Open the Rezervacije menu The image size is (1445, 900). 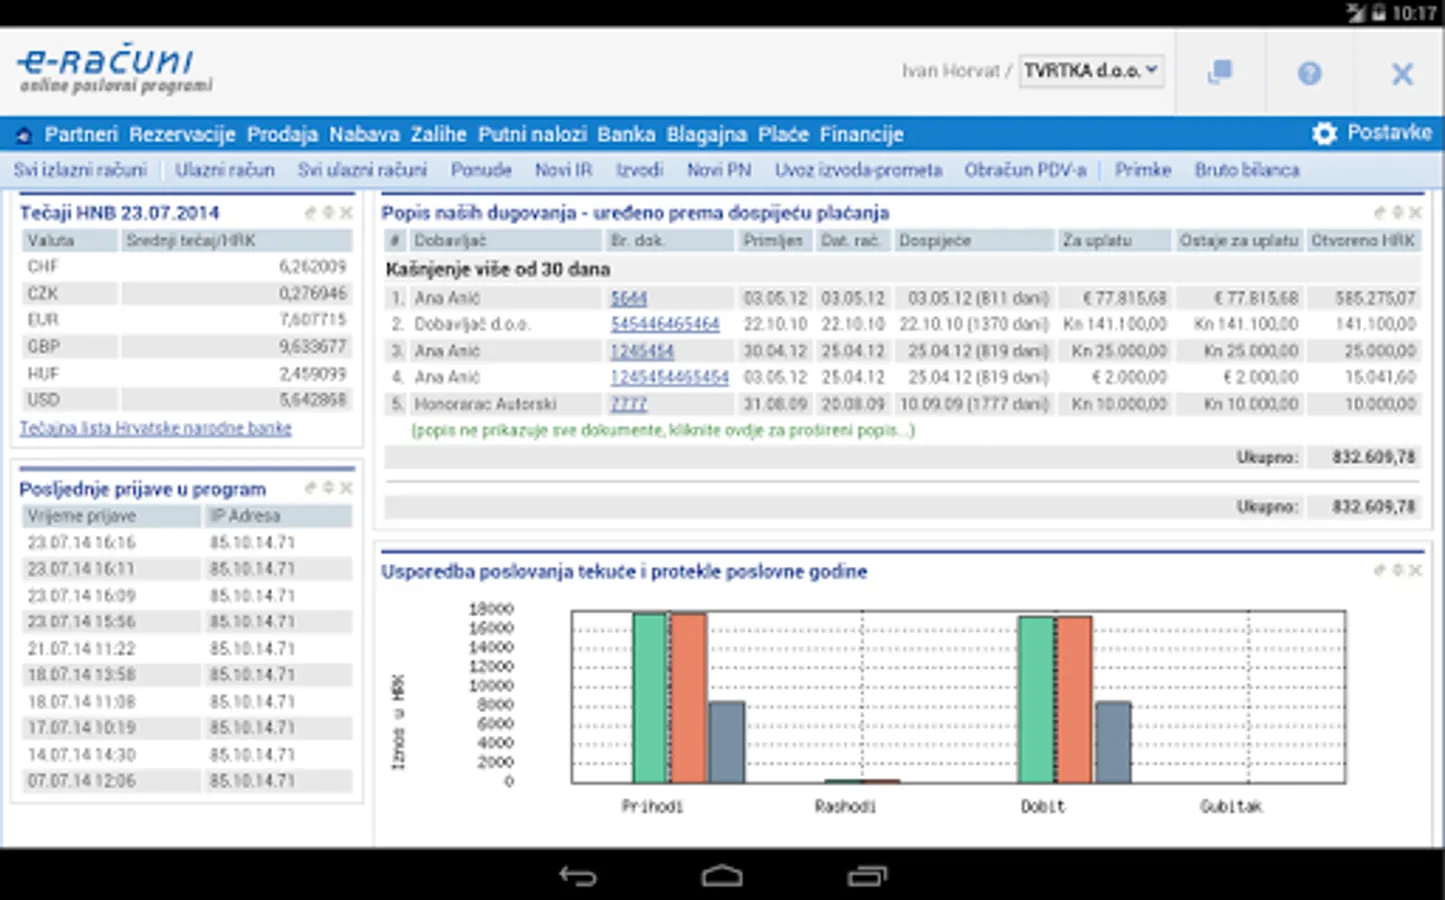[182, 134]
